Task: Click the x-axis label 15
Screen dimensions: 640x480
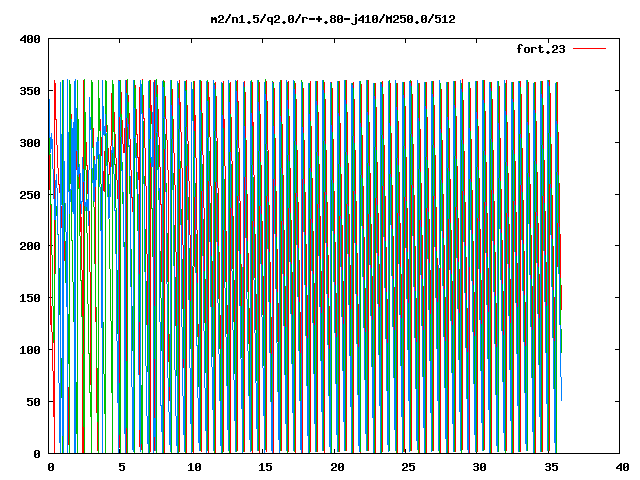Action: (x=265, y=467)
